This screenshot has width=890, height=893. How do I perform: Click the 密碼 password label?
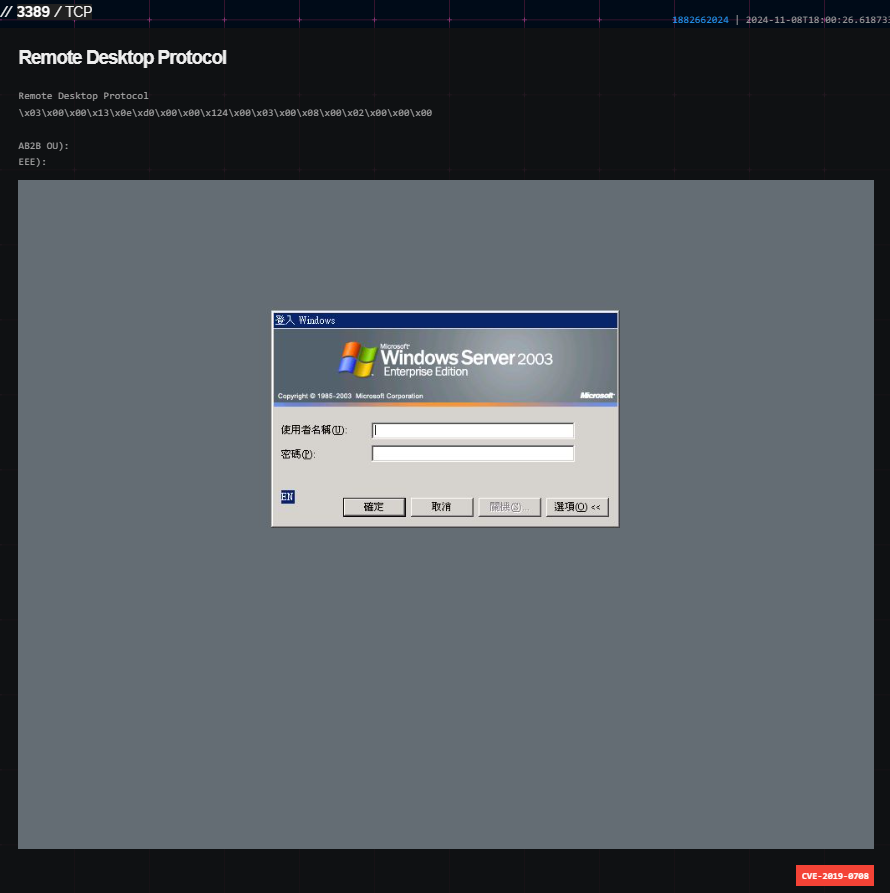[298, 454]
